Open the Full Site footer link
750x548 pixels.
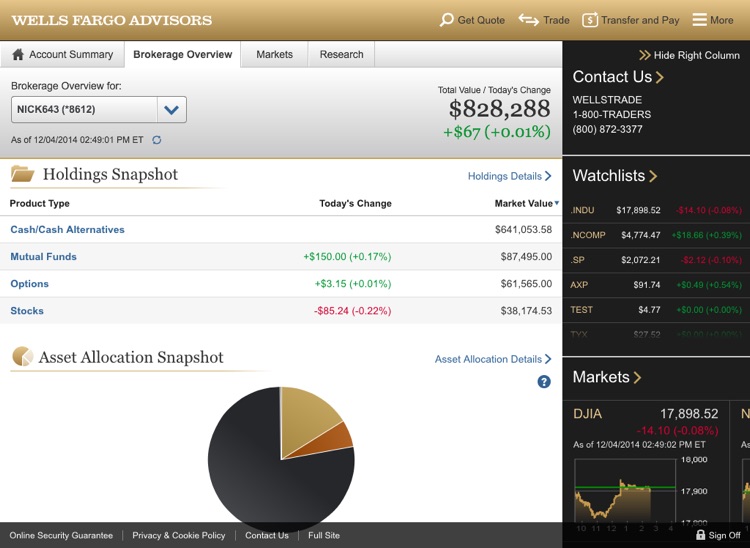(324, 535)
